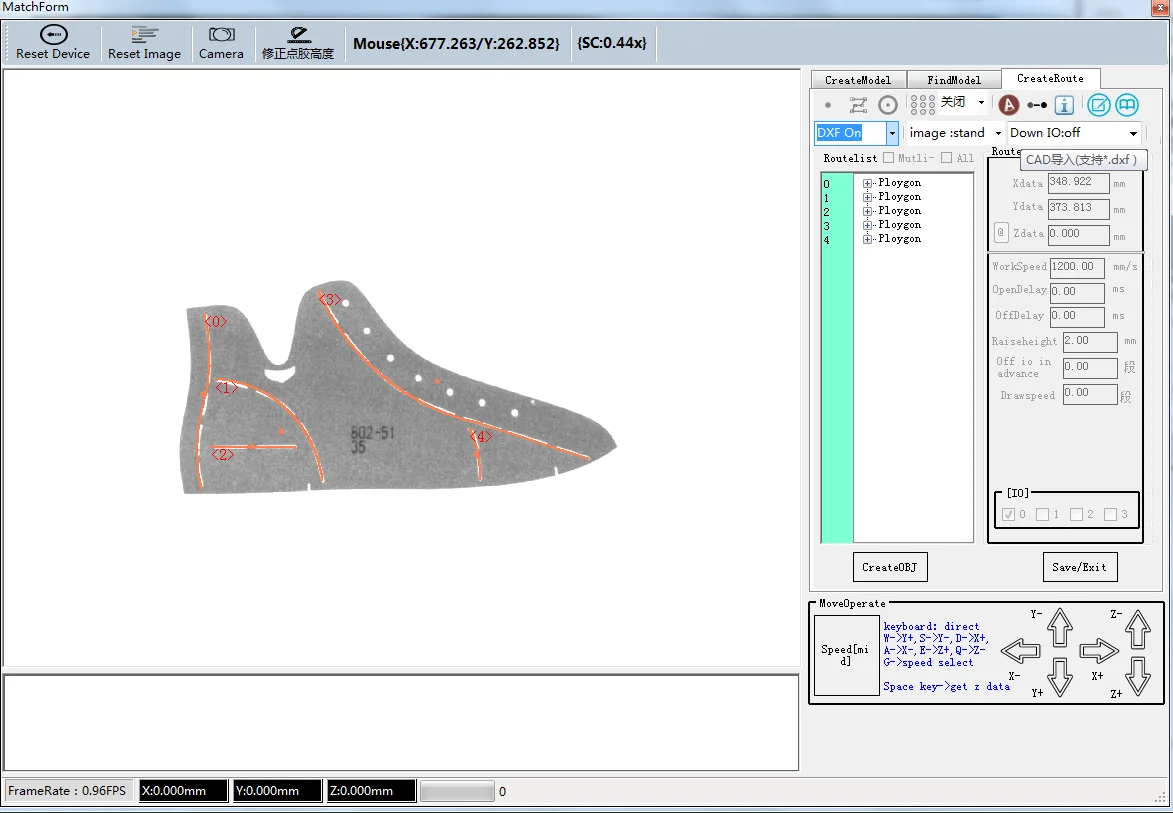Enable the Mutli- checkbox beside Routelist
The height and width of the screenshot is (813, 1173).
(x=888, y=158)
